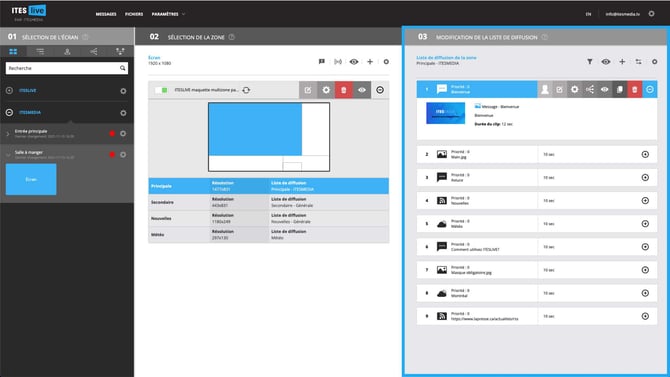Click the blue main zone in the layout preview
The height and width of the screenshot is (377, 670).
tap(255, 130)
